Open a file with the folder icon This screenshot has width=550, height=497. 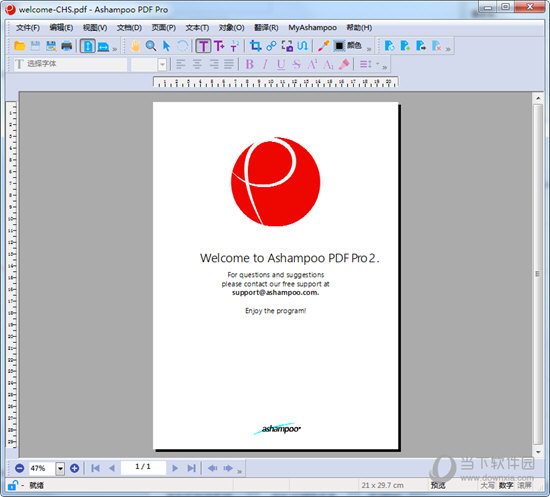pos(20,46)
